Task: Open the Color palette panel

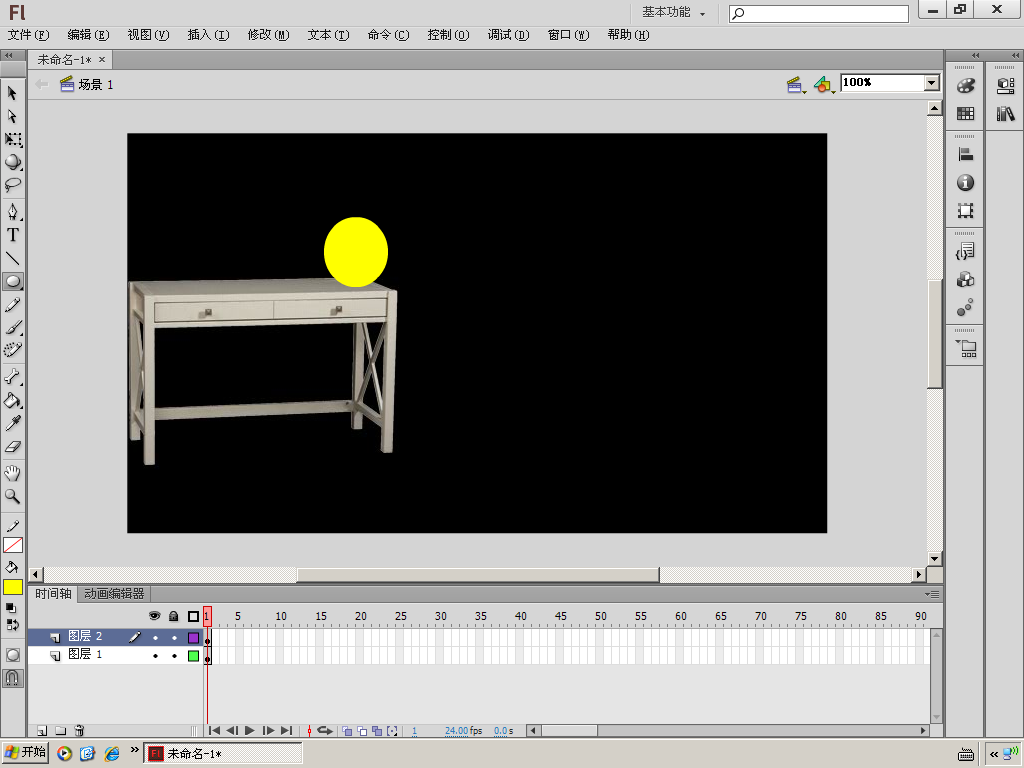Action: click(965, 86)
